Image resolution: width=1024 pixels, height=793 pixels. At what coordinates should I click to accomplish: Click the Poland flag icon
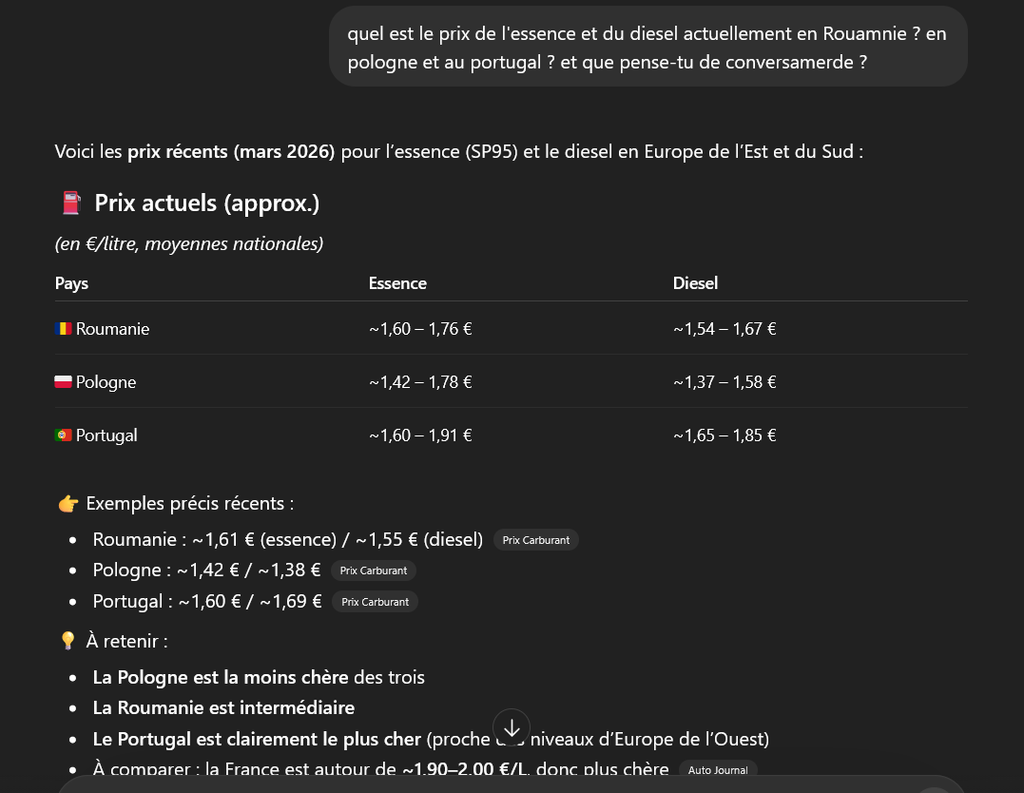pyautogui.click(x=64, y=382)
